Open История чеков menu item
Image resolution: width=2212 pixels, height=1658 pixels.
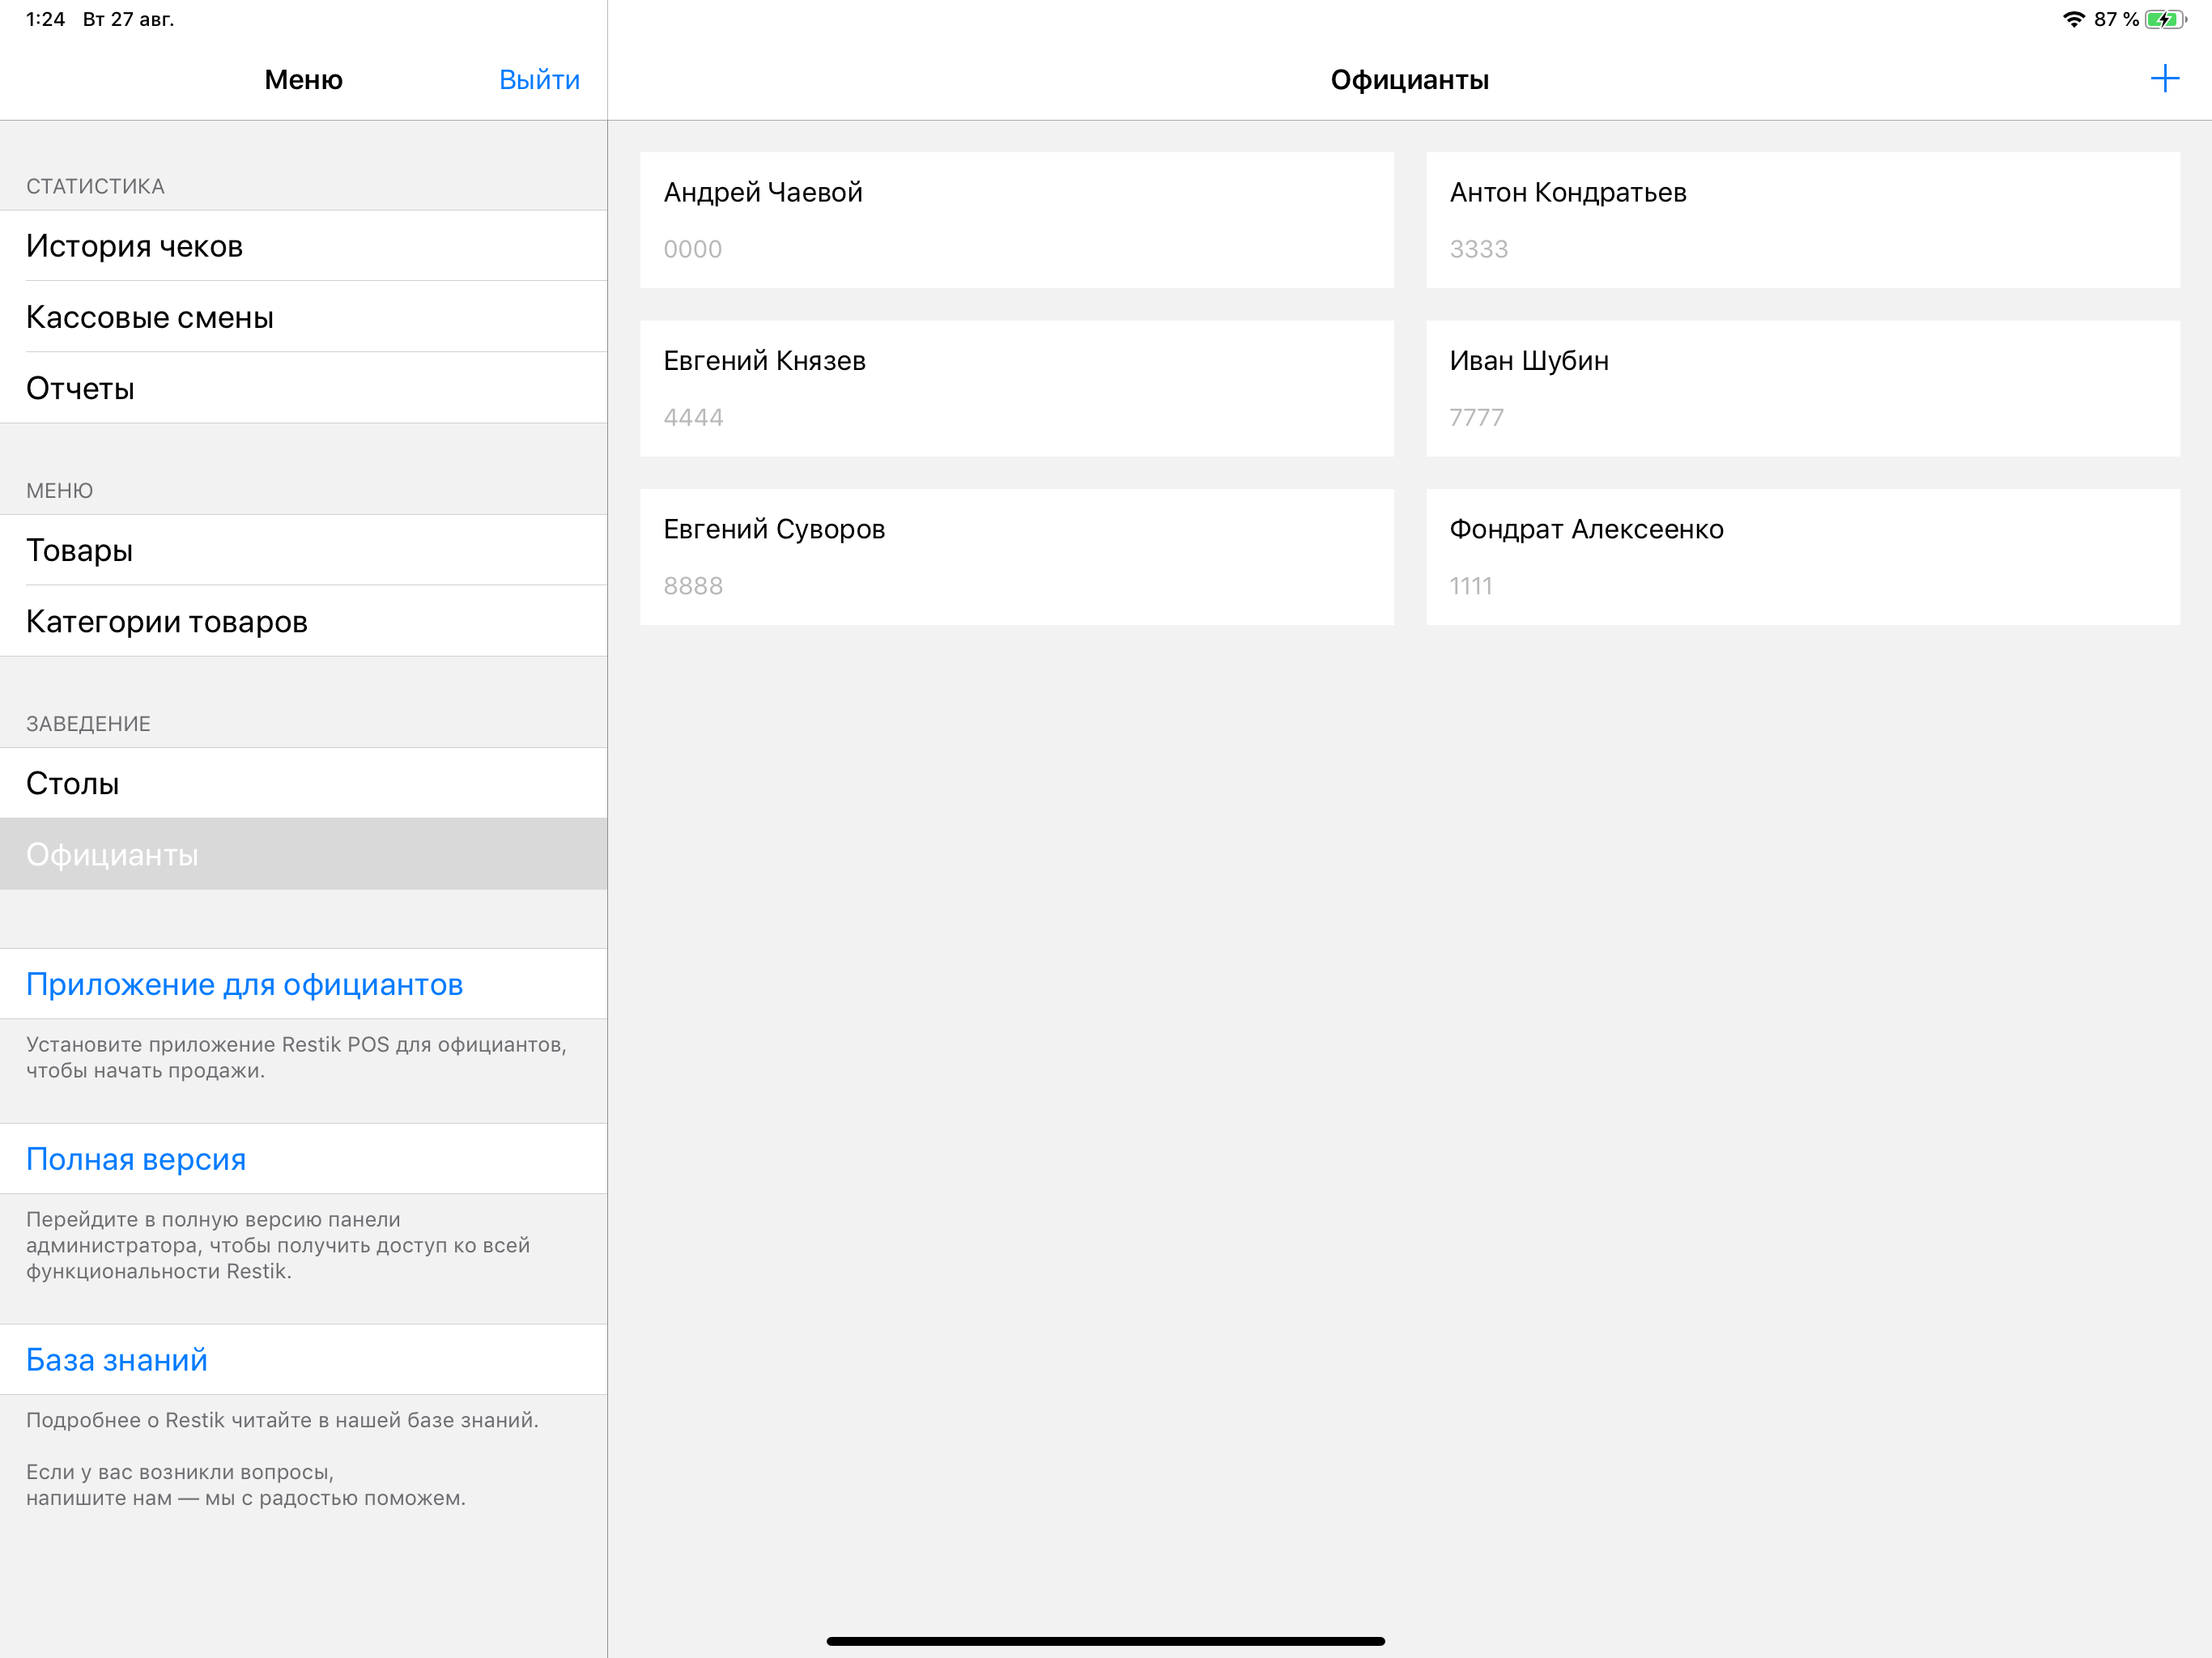coord(303,246)
